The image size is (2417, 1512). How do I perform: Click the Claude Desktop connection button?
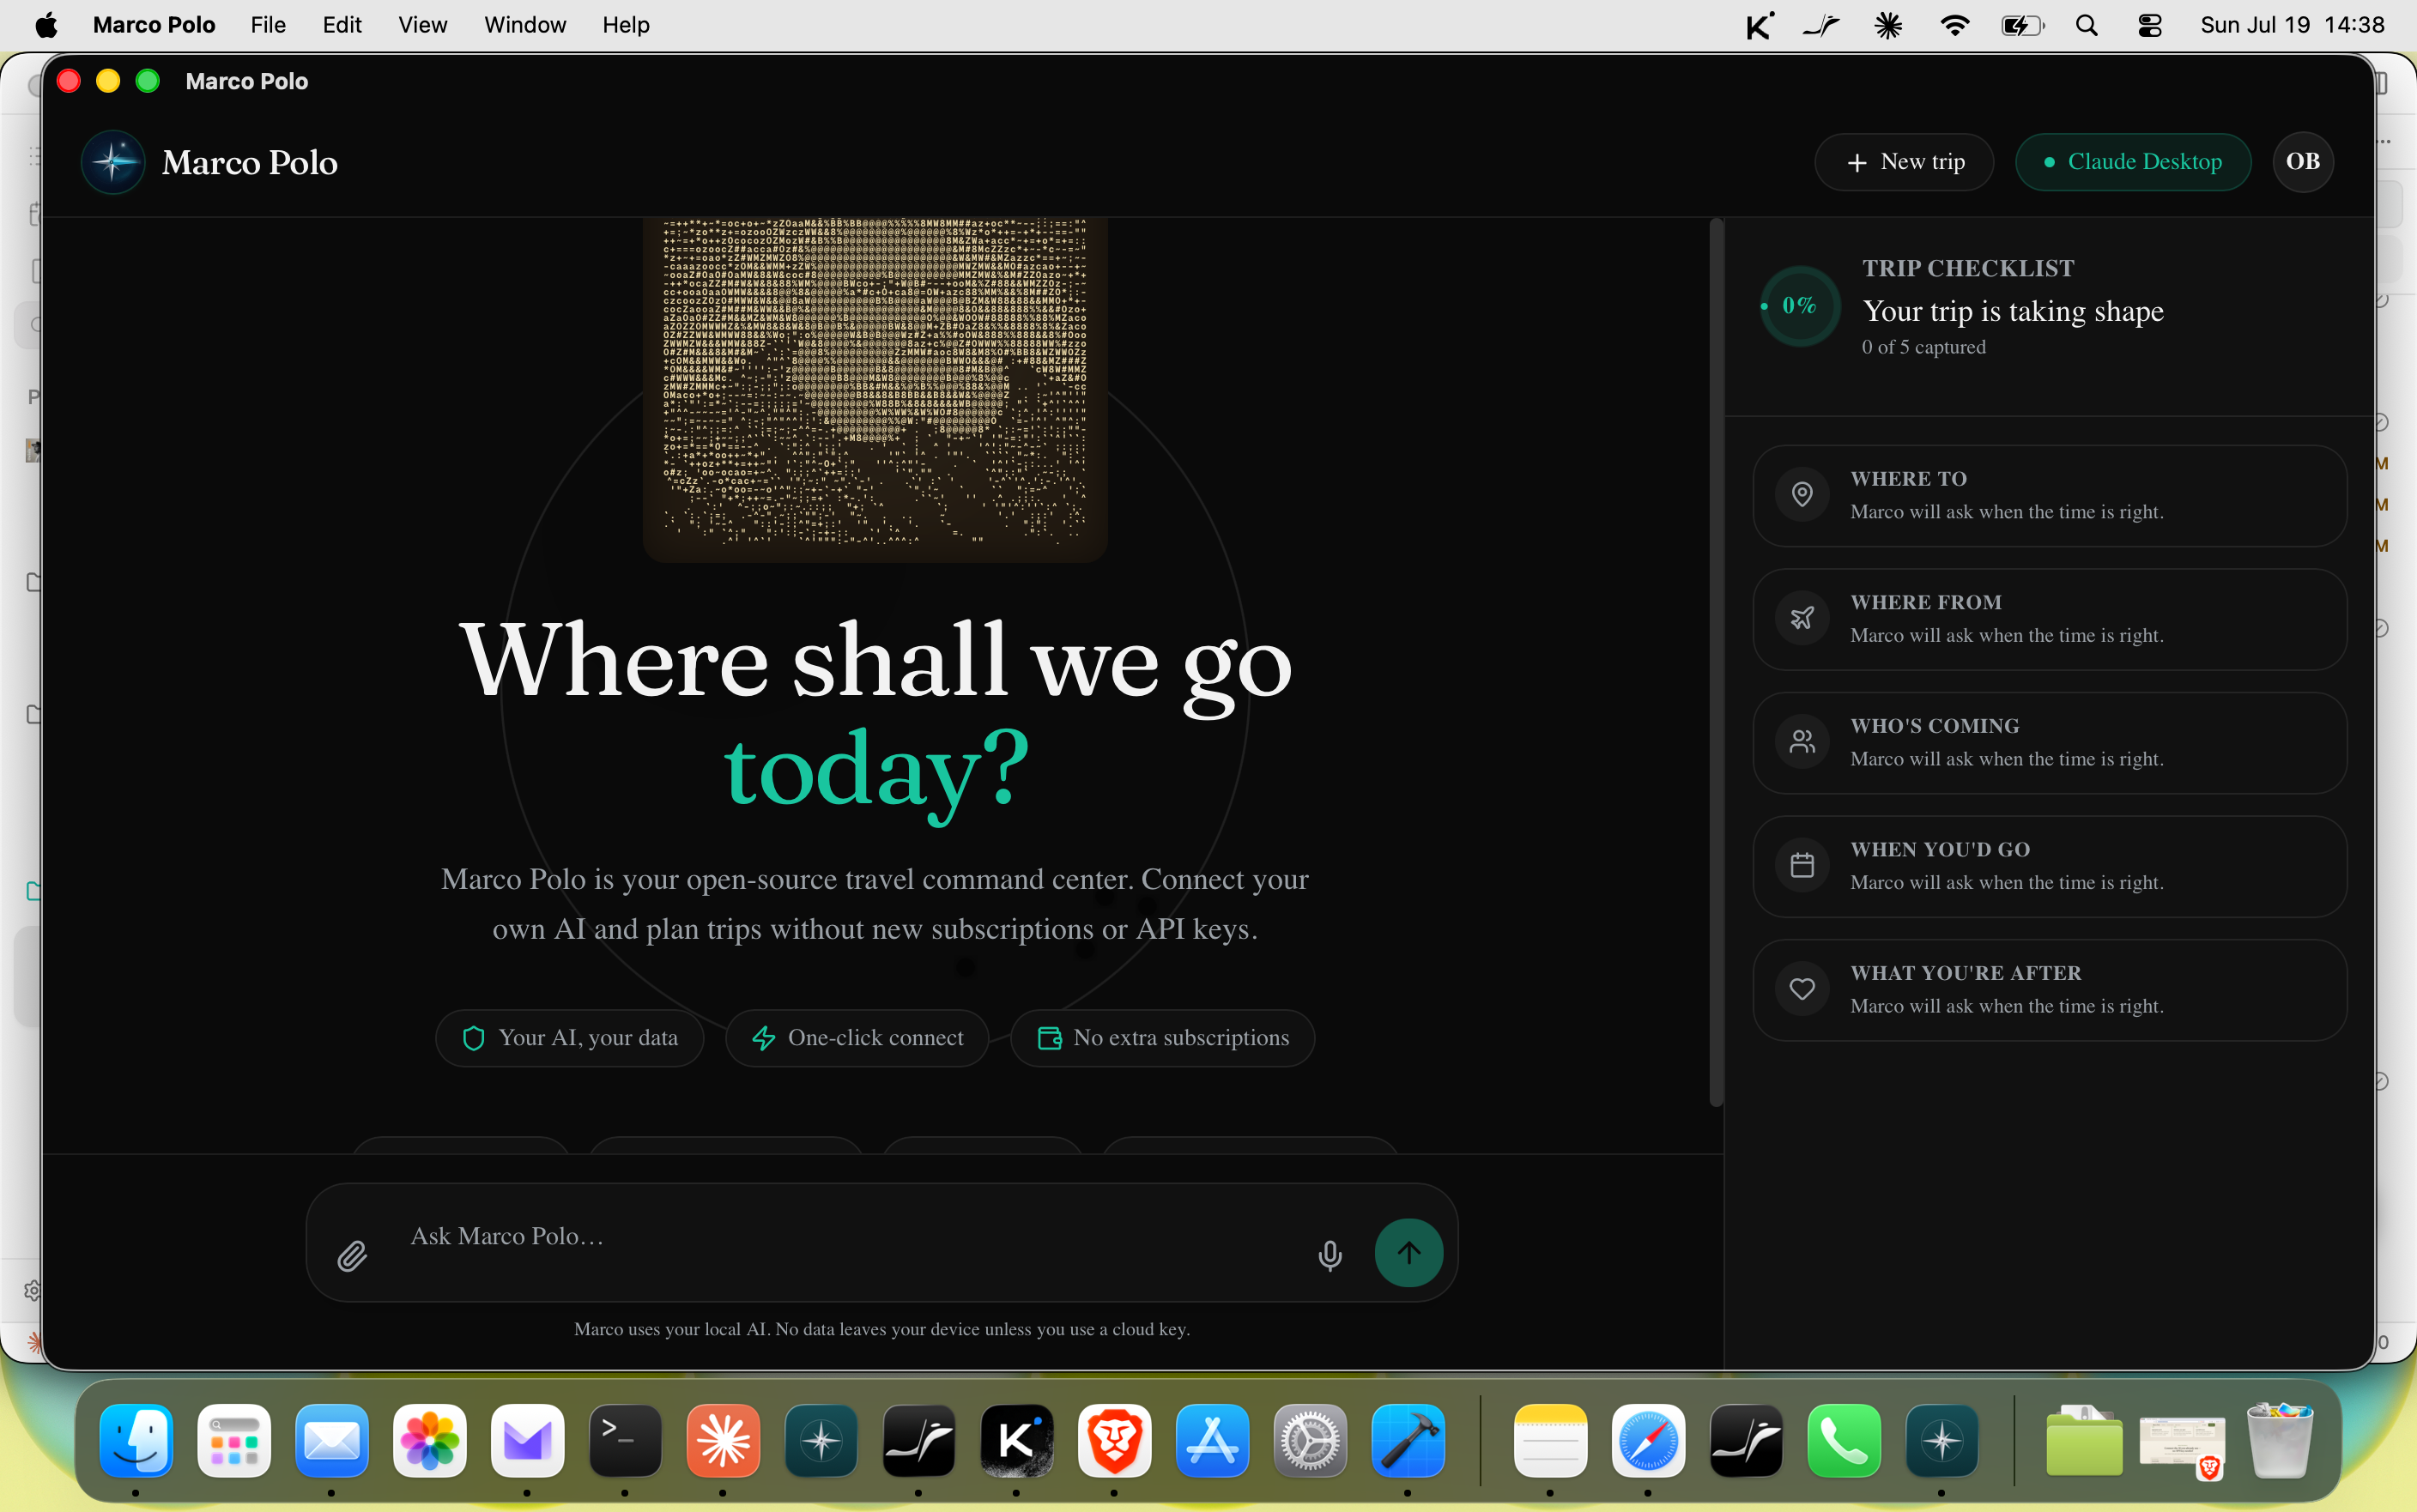click(2132, 162)
